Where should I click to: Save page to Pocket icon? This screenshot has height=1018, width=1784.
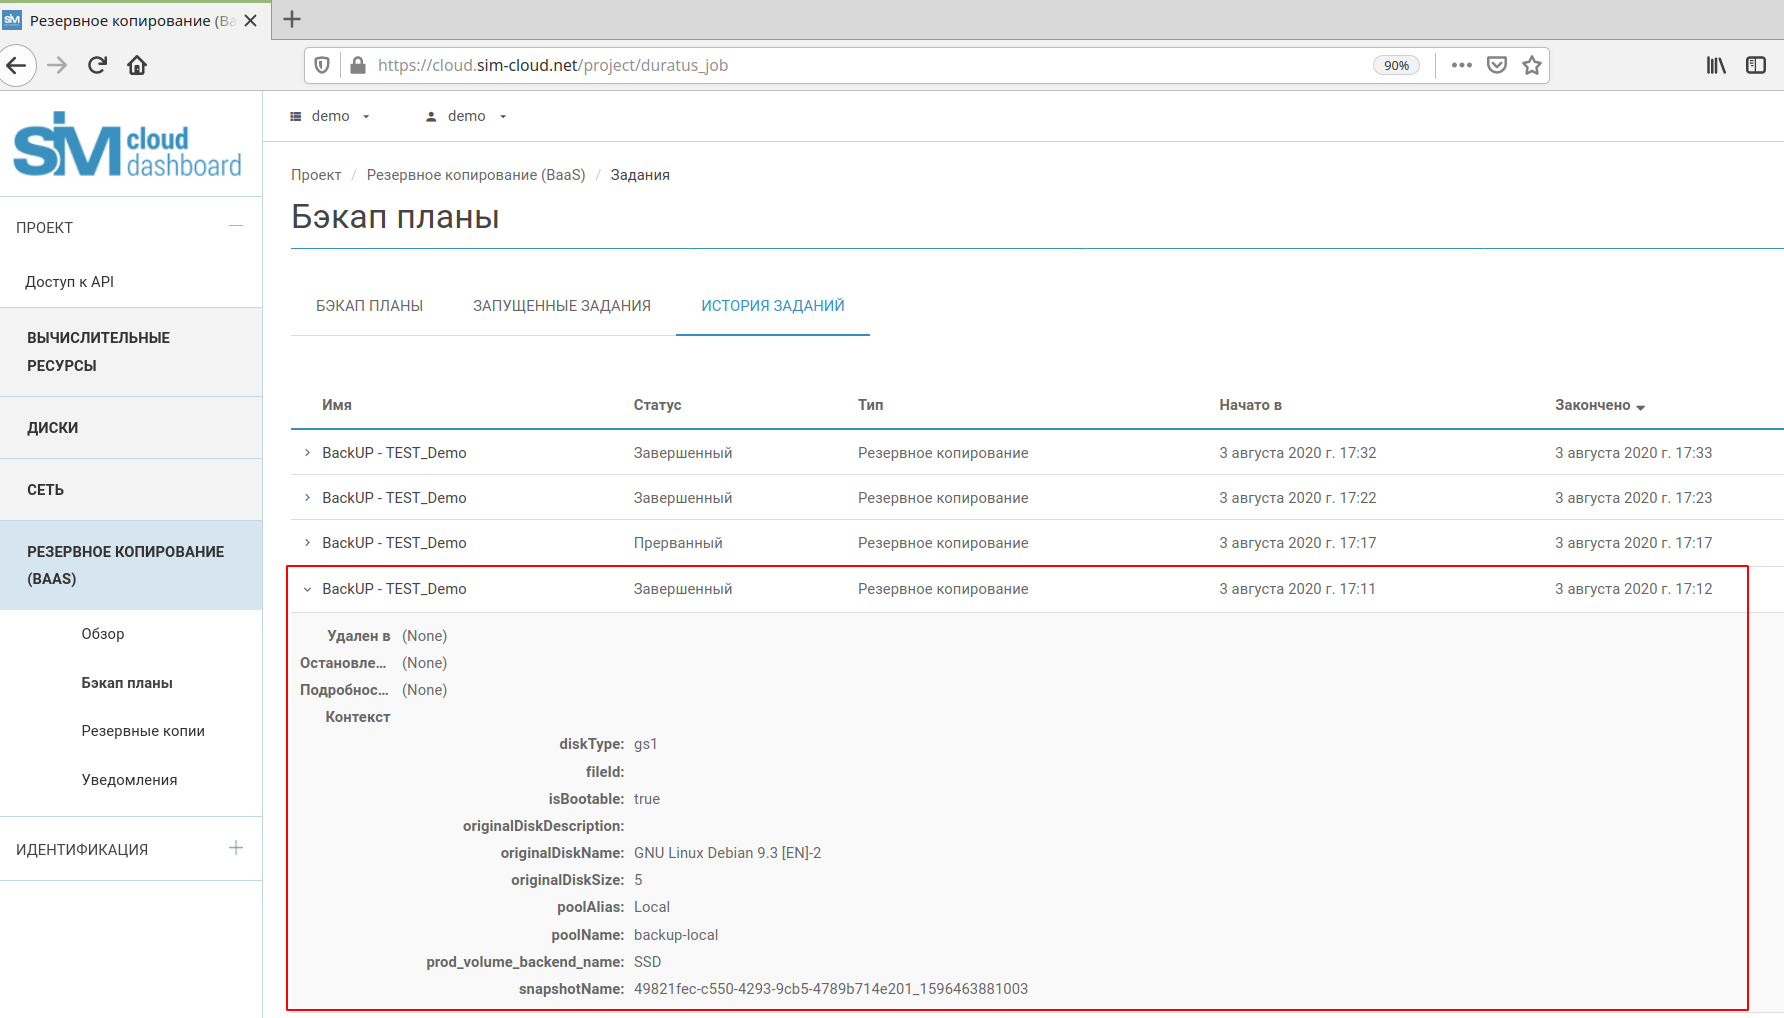coord(1496,66)
